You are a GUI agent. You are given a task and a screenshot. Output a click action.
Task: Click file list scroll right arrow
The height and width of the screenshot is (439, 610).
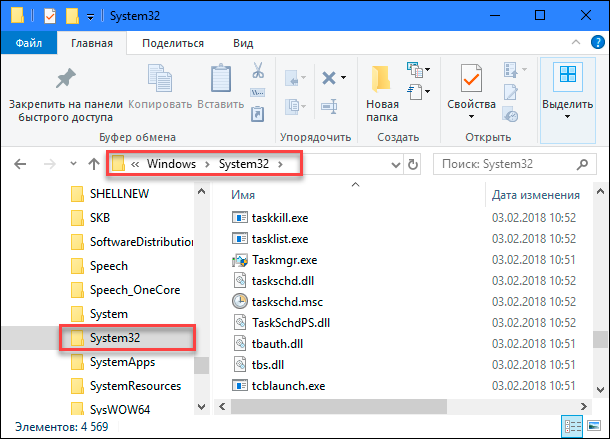click(584, 407)
